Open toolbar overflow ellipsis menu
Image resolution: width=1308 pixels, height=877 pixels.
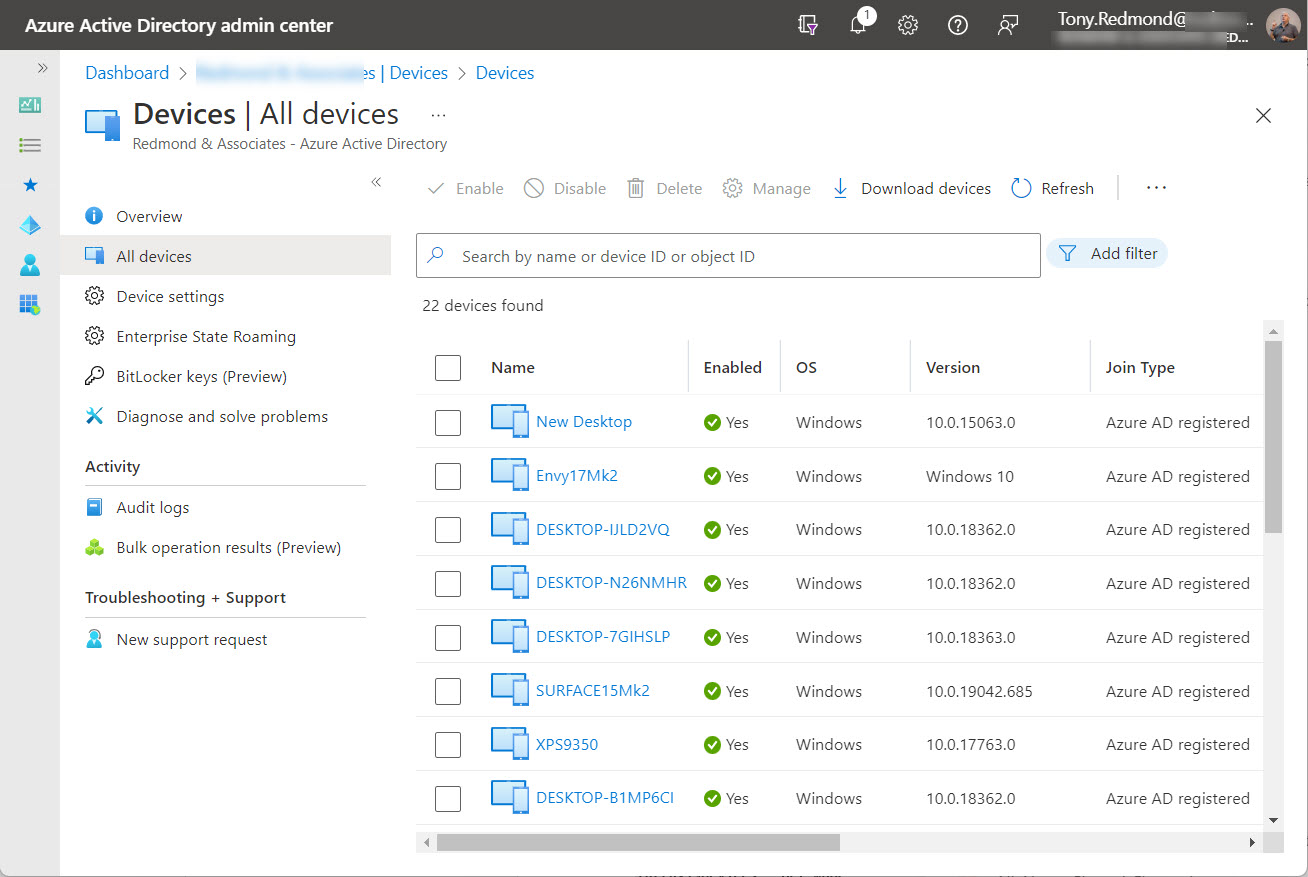1157,188
